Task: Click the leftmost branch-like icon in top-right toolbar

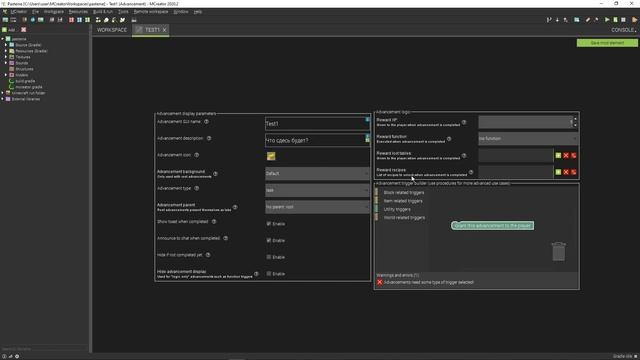Action: click(549, 20)
